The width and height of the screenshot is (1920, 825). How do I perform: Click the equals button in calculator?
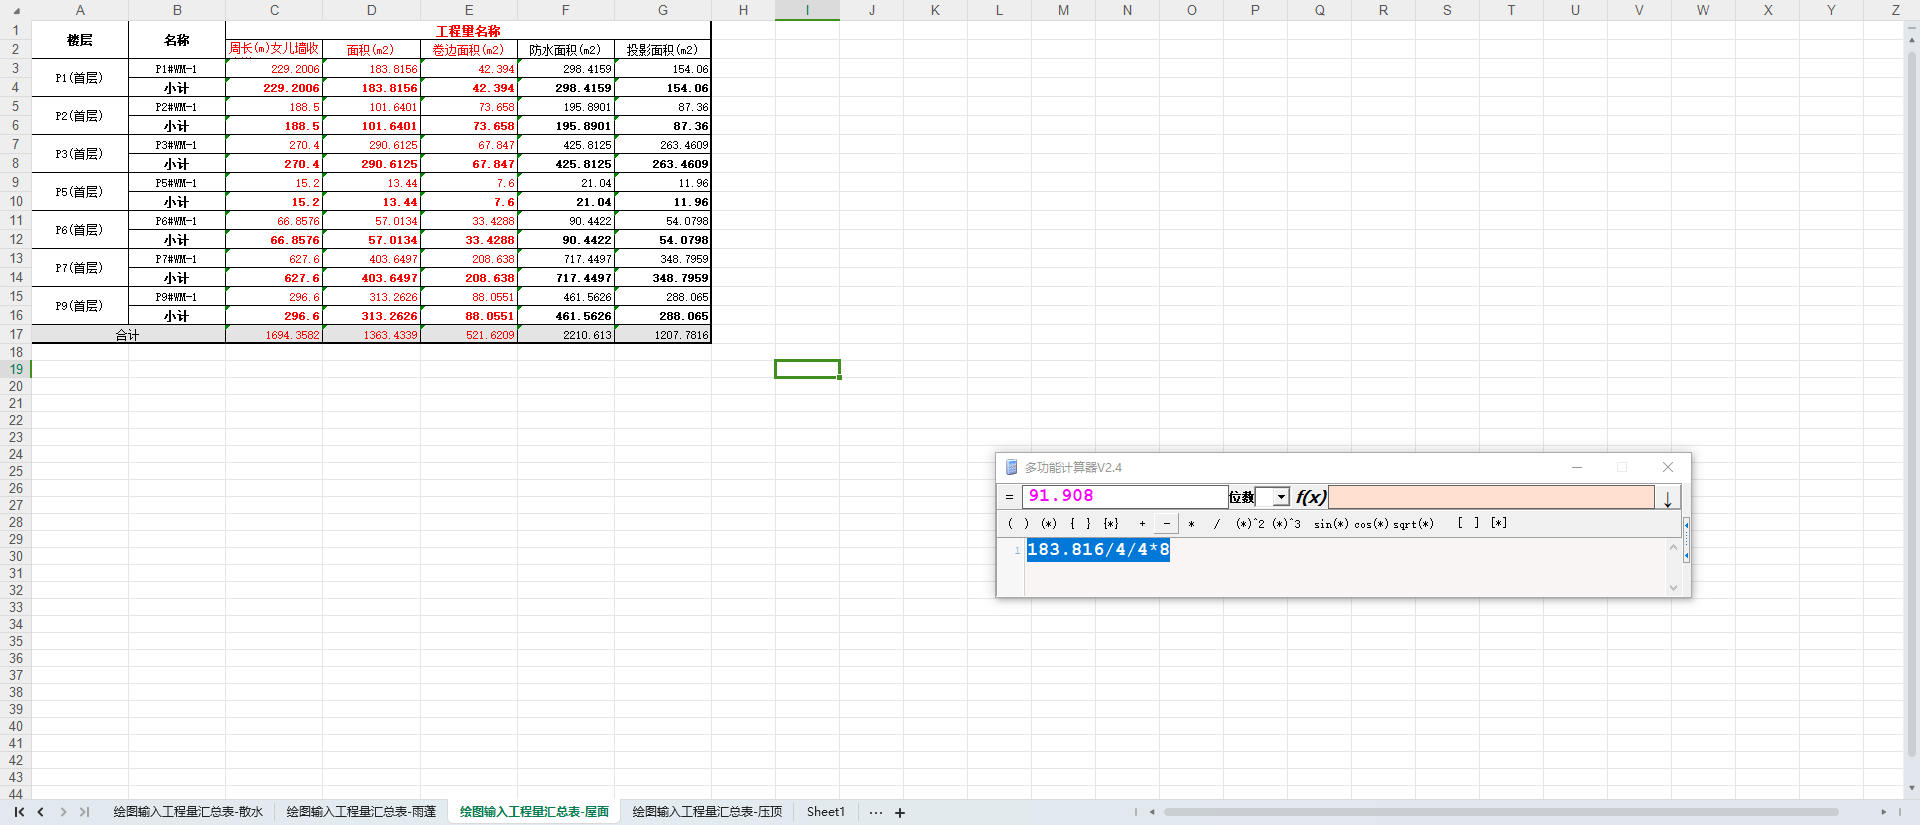tap(1009, 497)
